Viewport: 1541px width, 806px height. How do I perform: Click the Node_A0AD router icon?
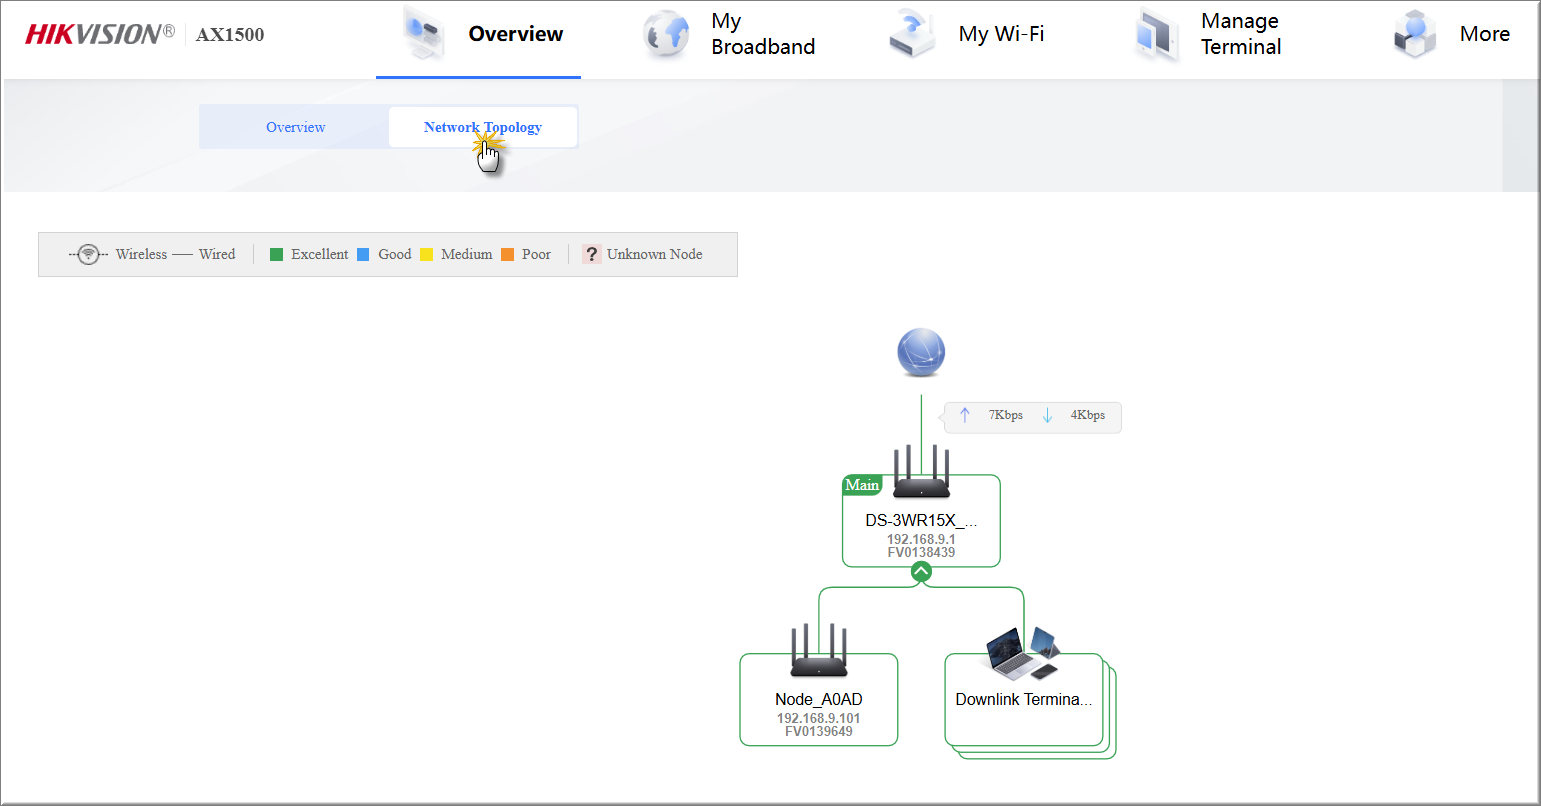tap(818, 652)
